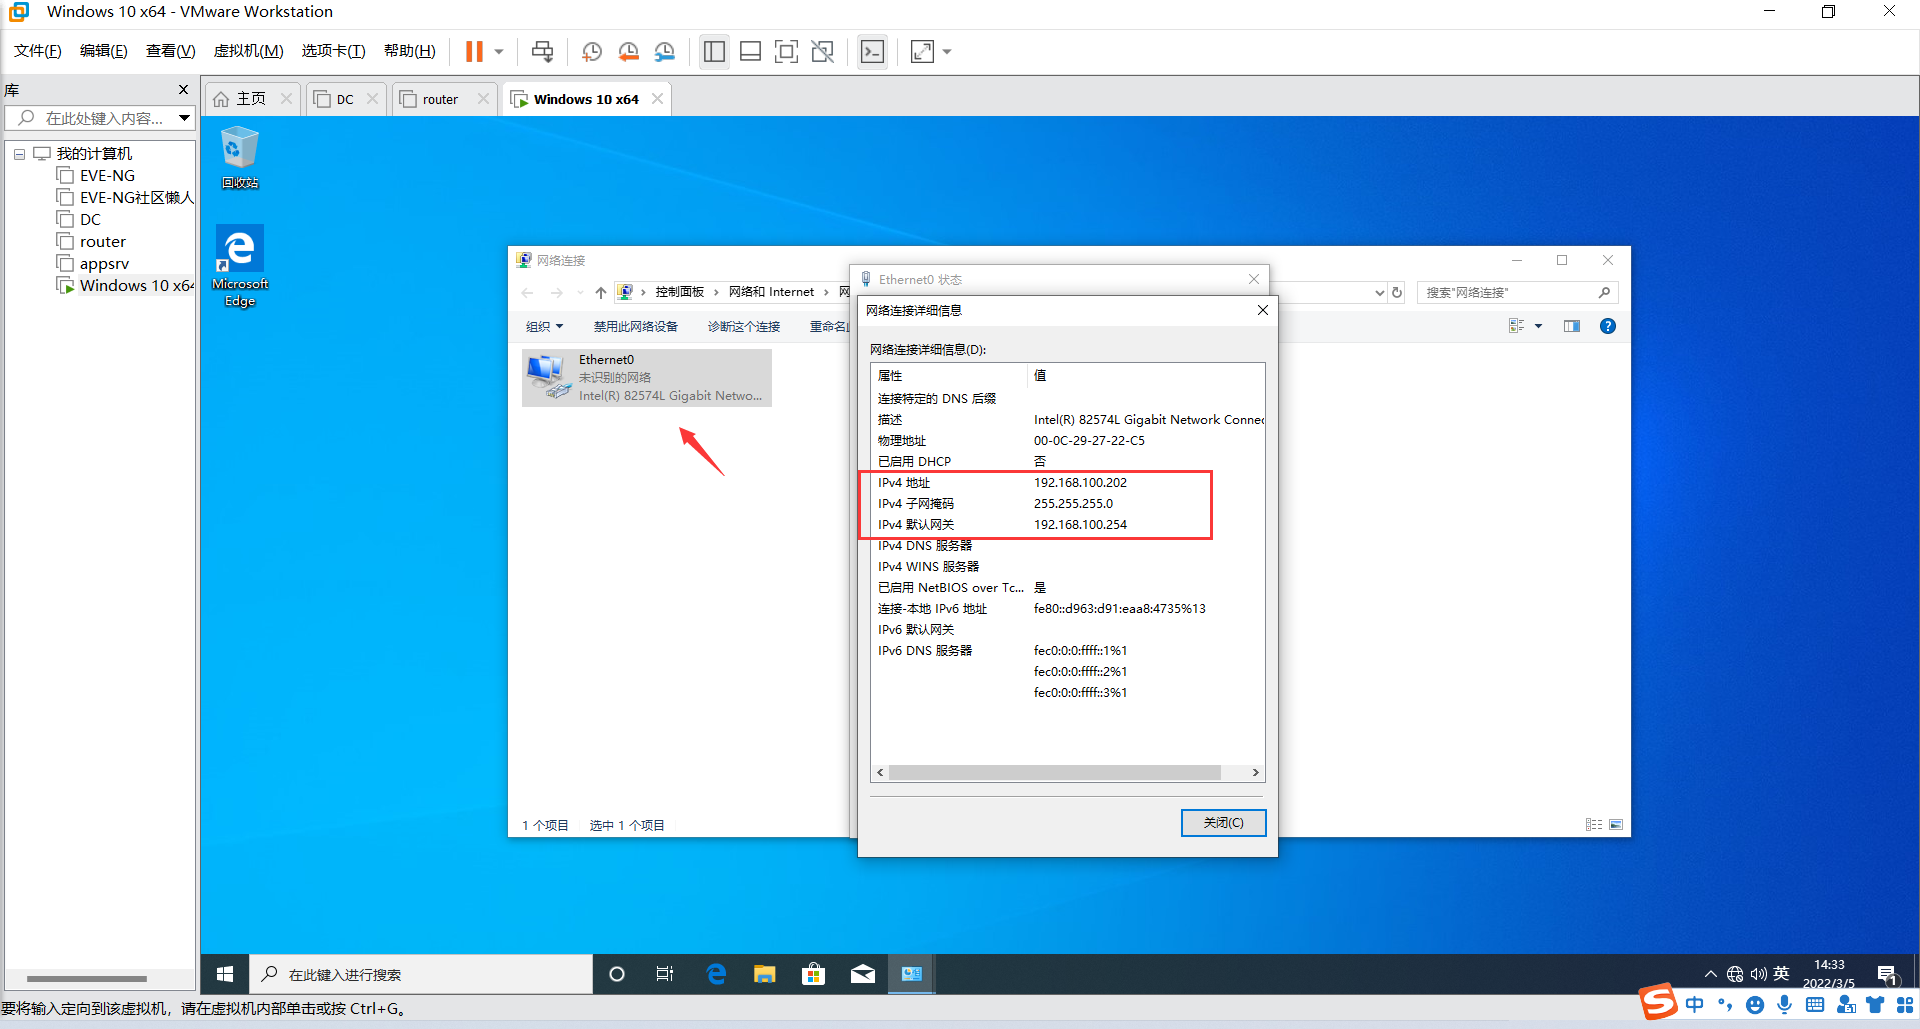
Task: Click Send Ctrl+Alt+Del toolbar icon
Action: (x=542, y=51)
